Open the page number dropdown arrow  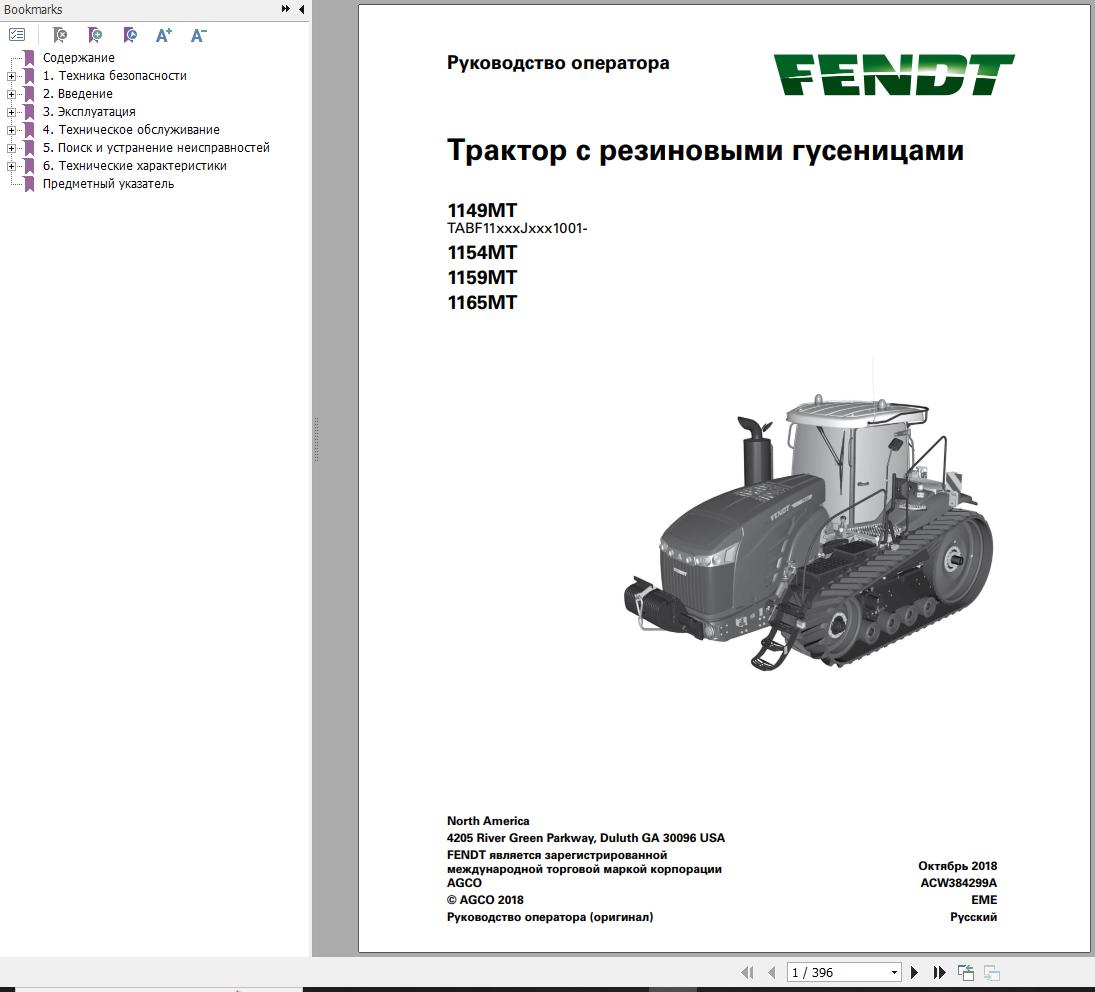894,972
